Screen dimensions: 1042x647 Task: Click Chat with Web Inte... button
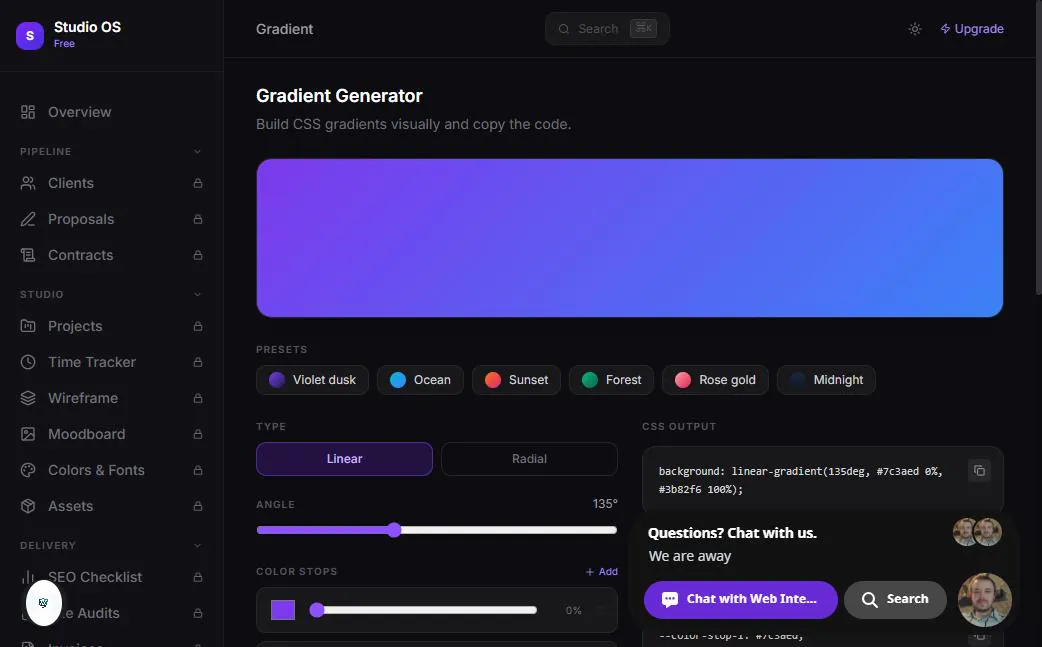pyautogui.click(x=740, y=599)
